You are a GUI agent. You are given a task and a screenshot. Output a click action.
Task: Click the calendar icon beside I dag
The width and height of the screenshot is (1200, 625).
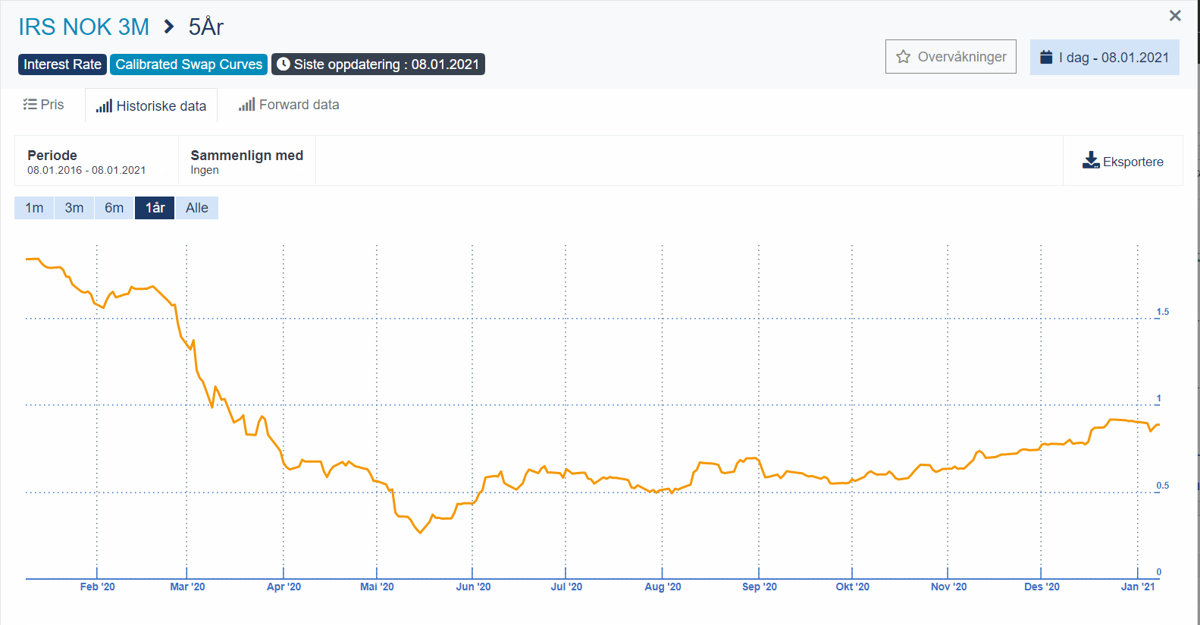pos(1046,57)
